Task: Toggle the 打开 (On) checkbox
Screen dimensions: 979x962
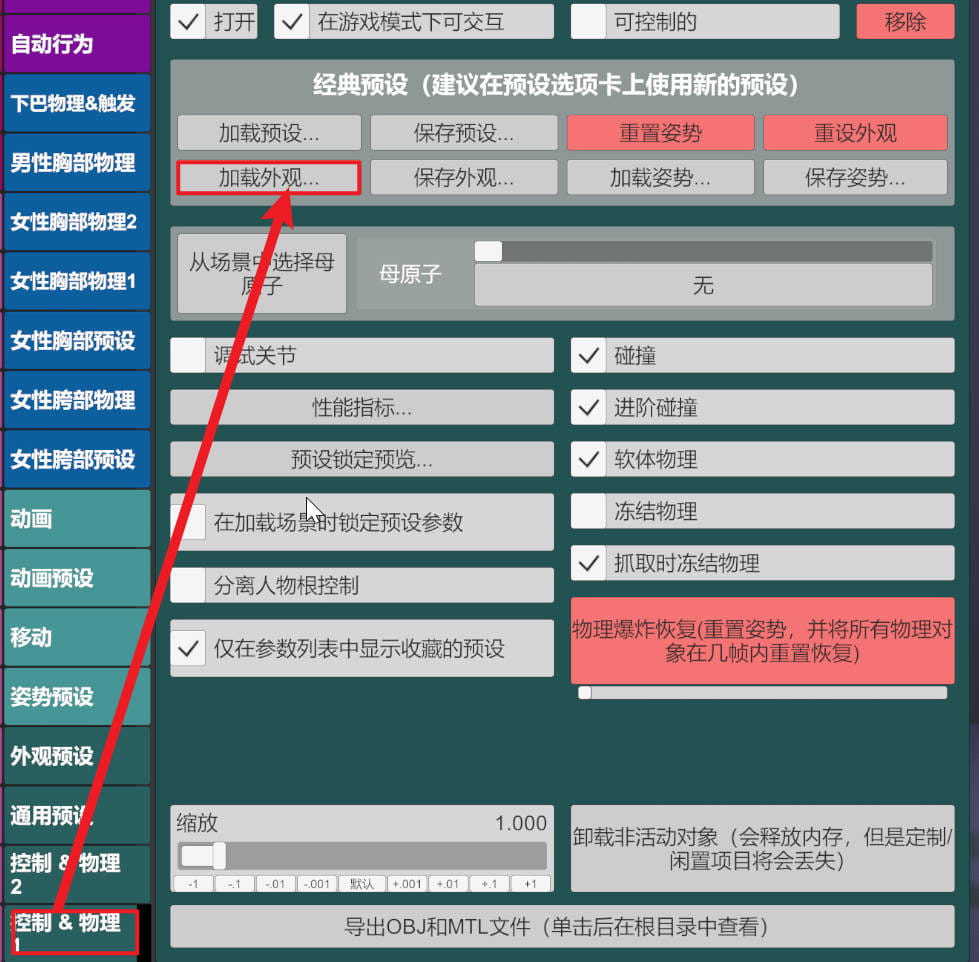Action: 189,22
